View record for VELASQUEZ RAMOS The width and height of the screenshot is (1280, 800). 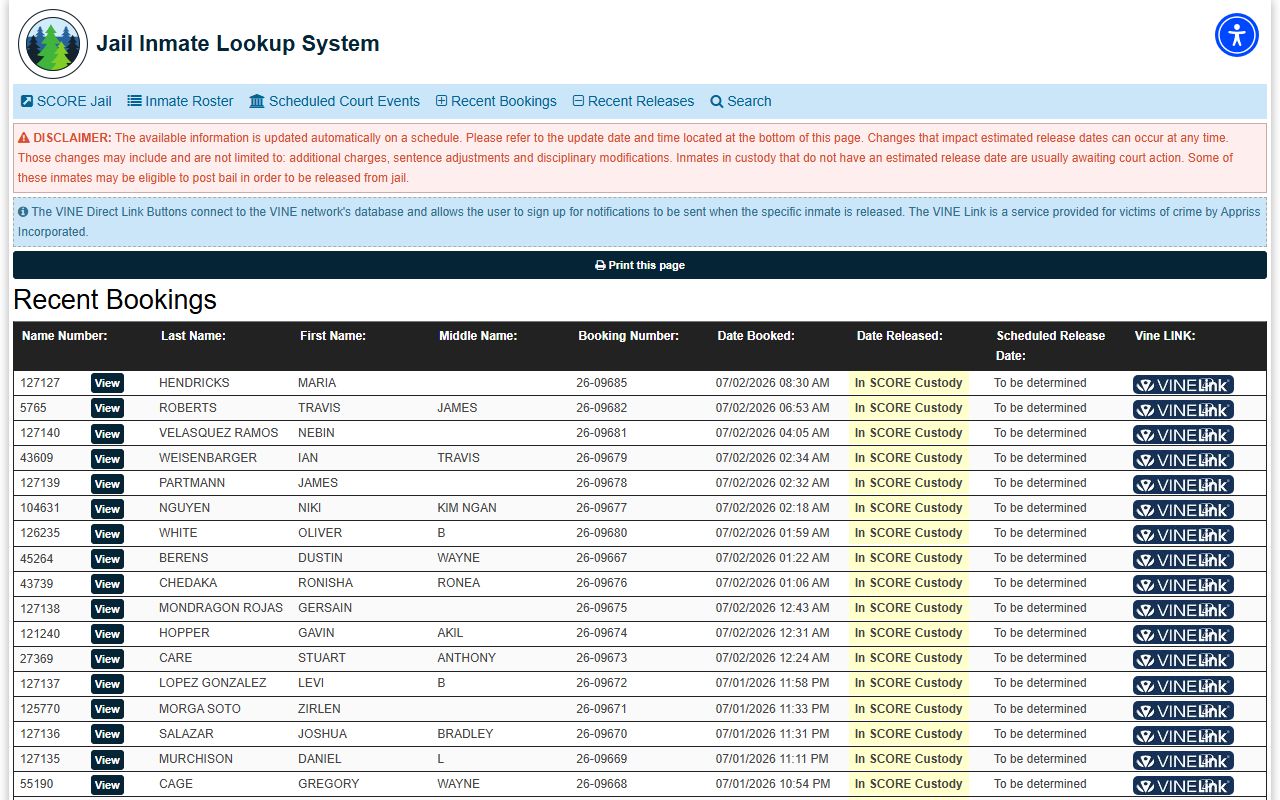tap(107, 433)
